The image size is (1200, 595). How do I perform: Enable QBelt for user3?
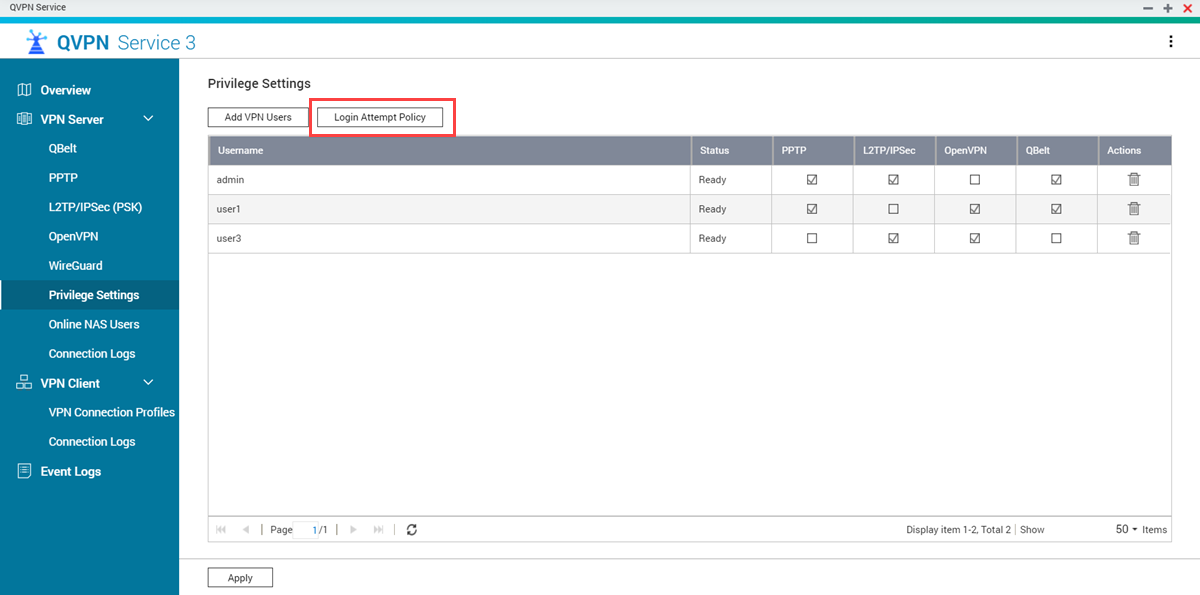1056,238
